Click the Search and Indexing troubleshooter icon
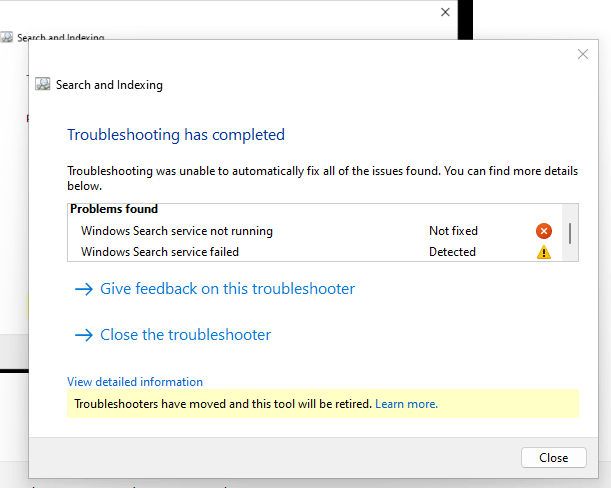Image resolution: width=611 pixels, height=488 pixels. point(42,84)
